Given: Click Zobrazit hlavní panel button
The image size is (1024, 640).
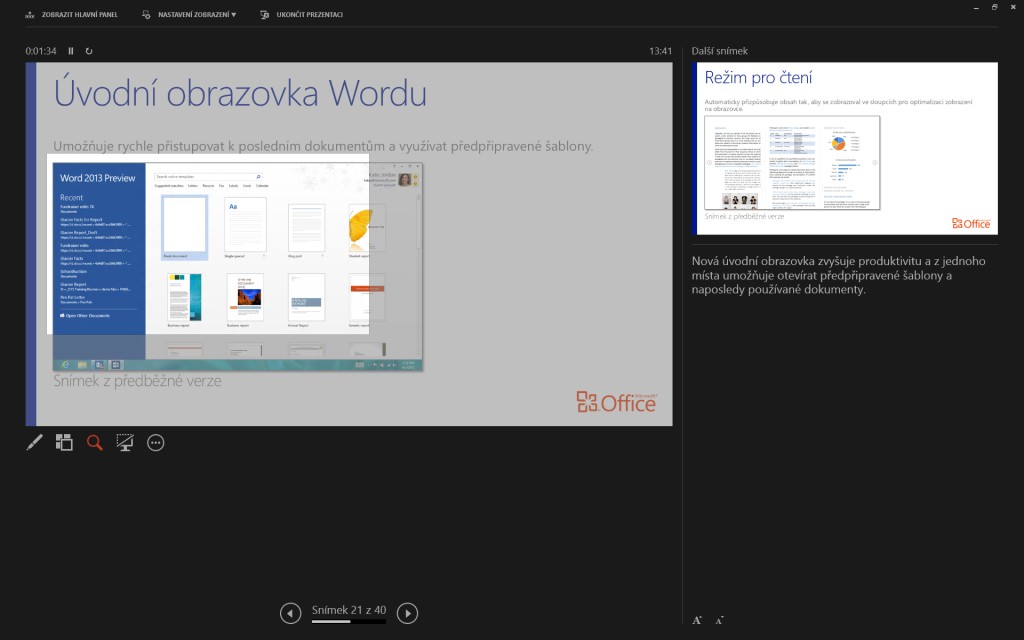Looking at the screenshot, I should (71, 14).
